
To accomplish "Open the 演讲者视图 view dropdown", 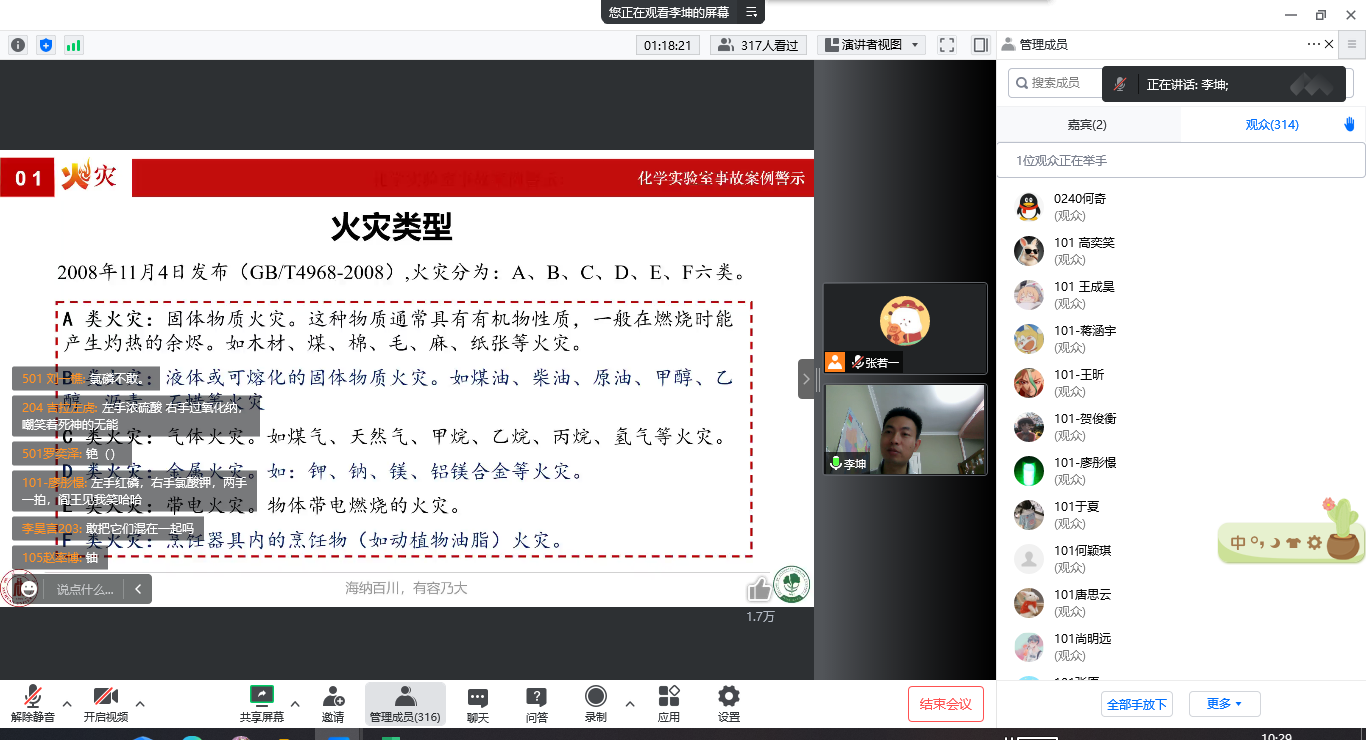I will [871, 45].
